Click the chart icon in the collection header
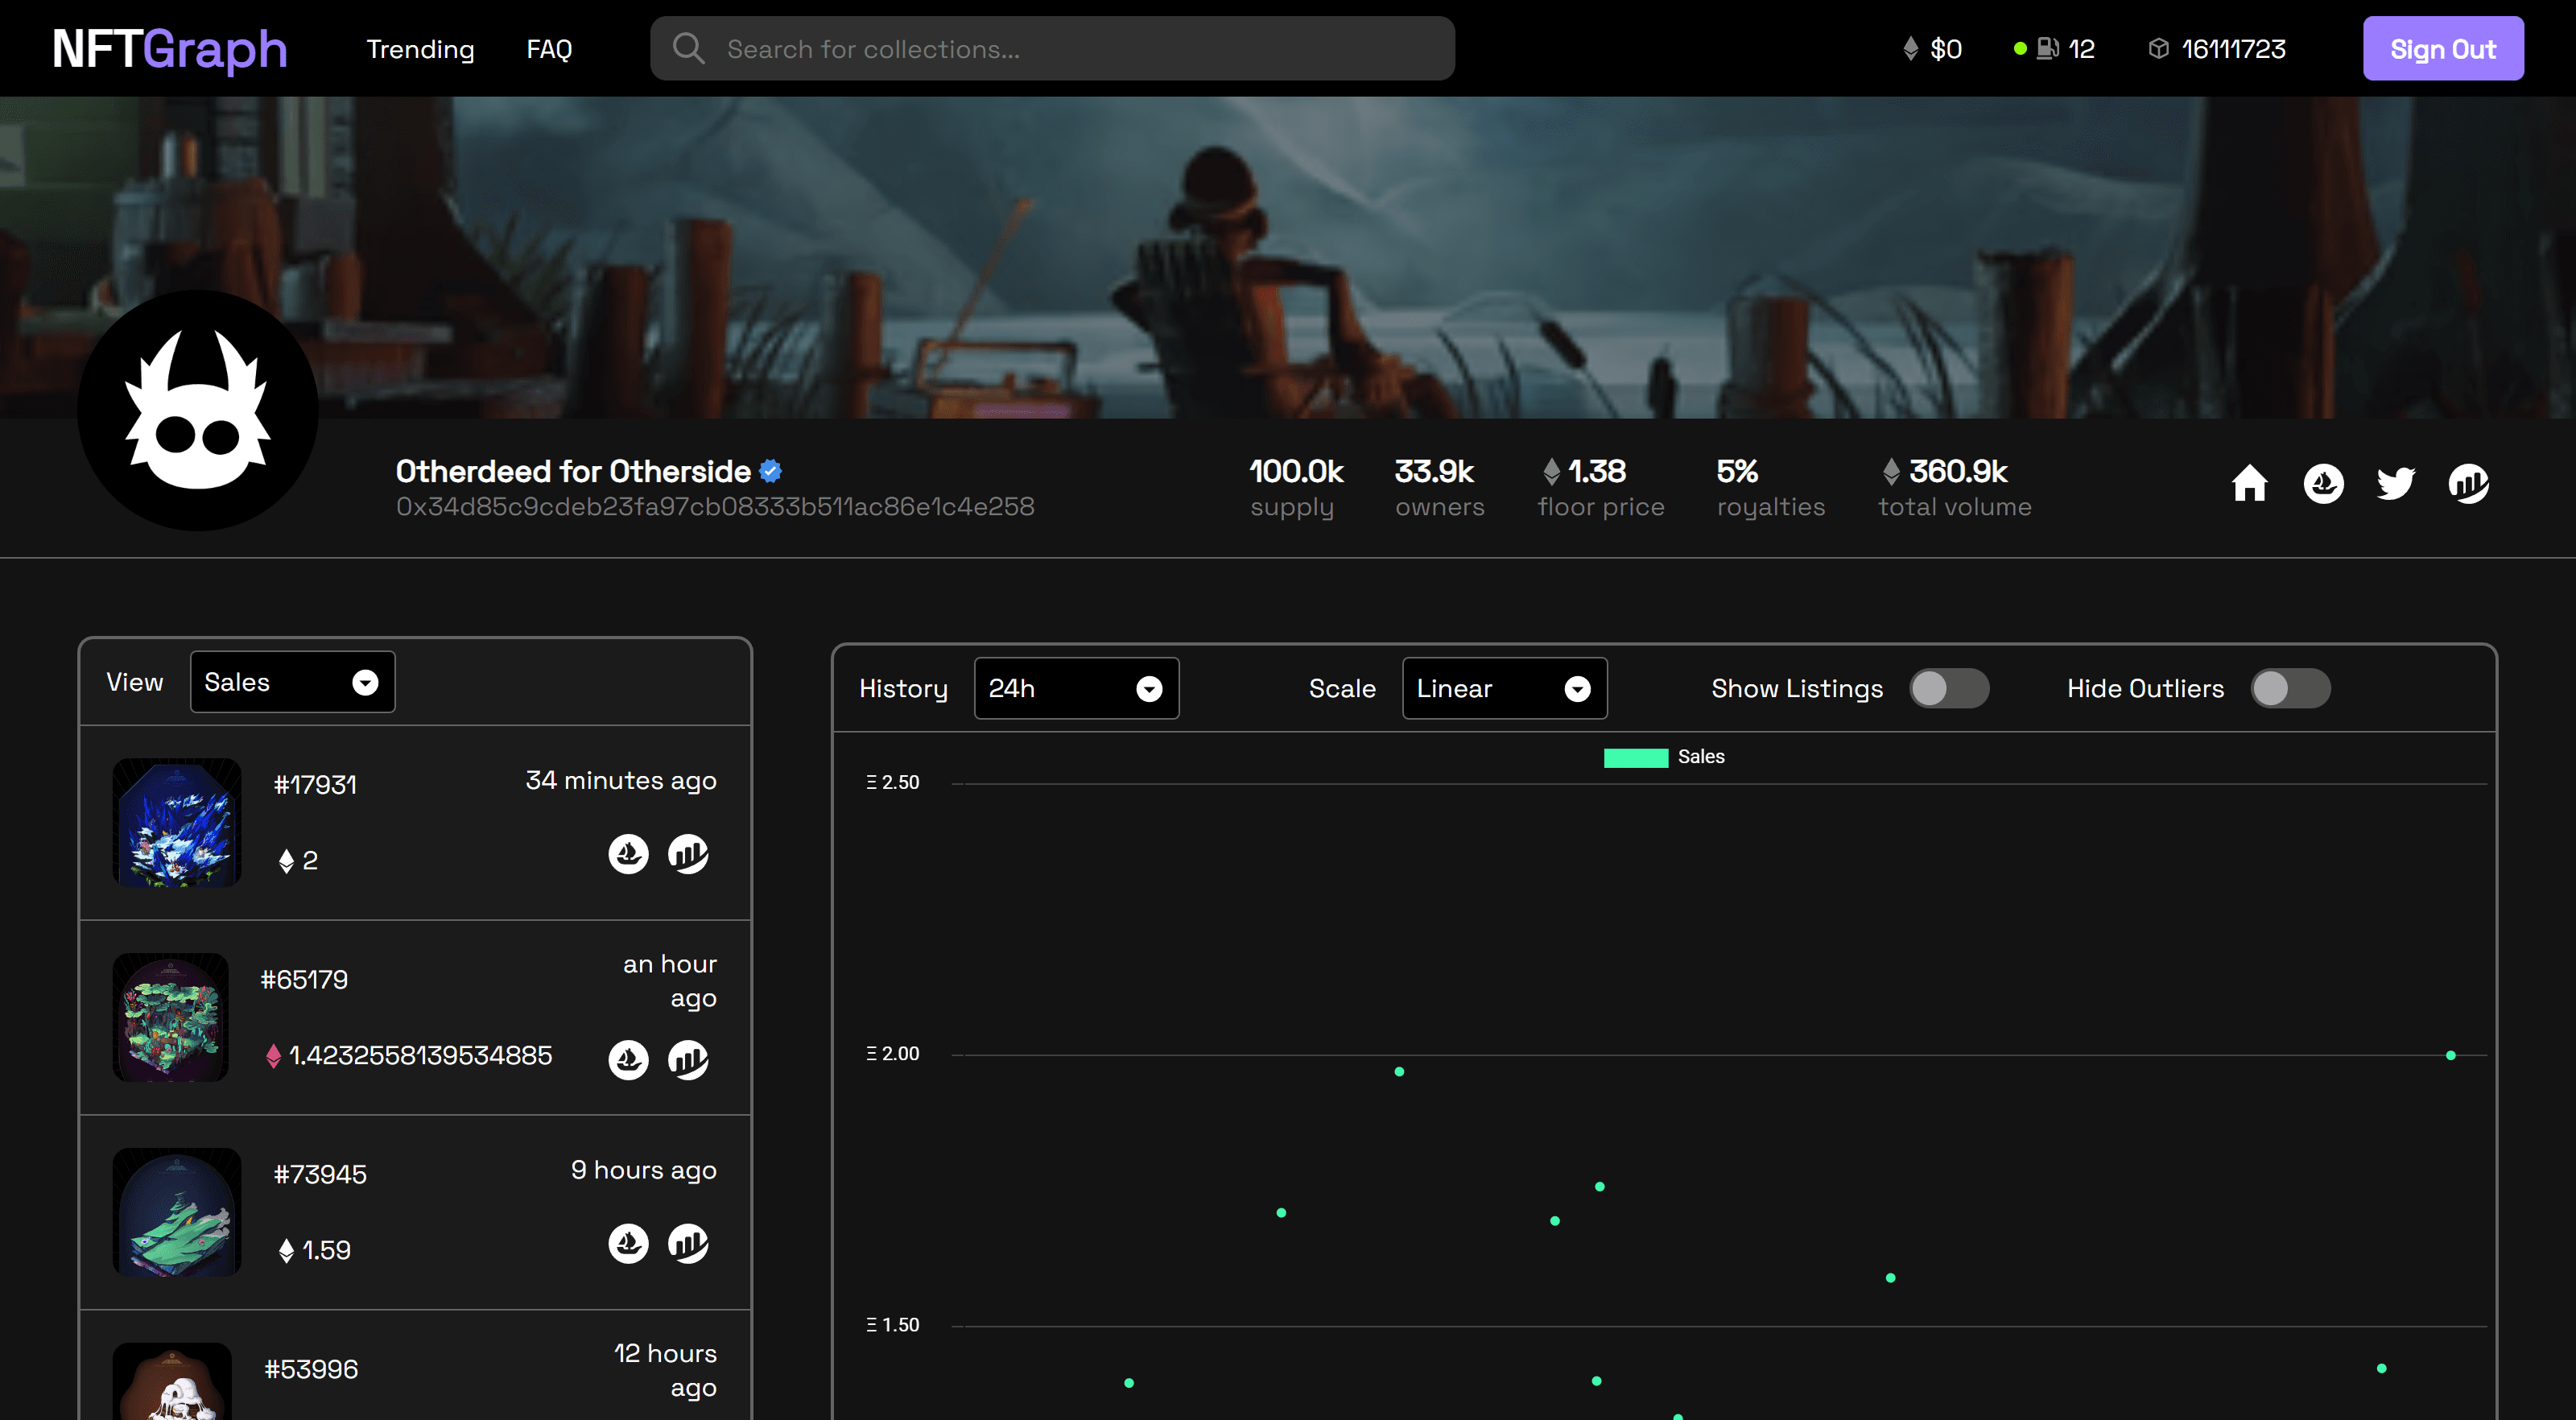 tap(2468, 484)
